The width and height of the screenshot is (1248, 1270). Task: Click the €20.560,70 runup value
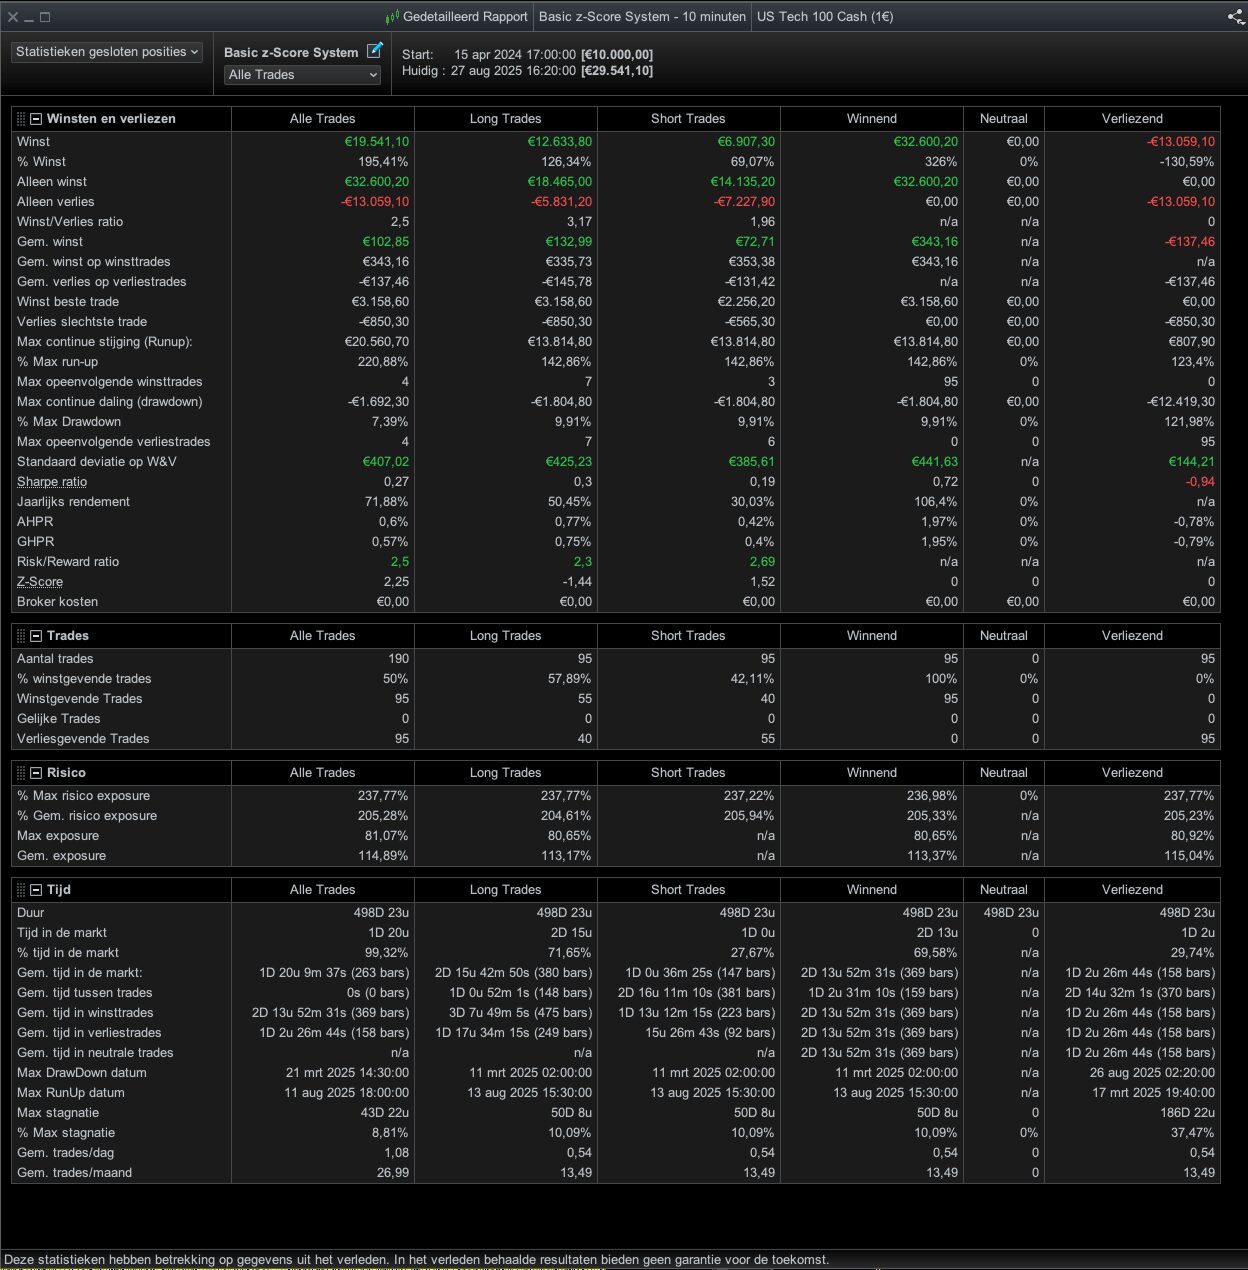(377, 342)
